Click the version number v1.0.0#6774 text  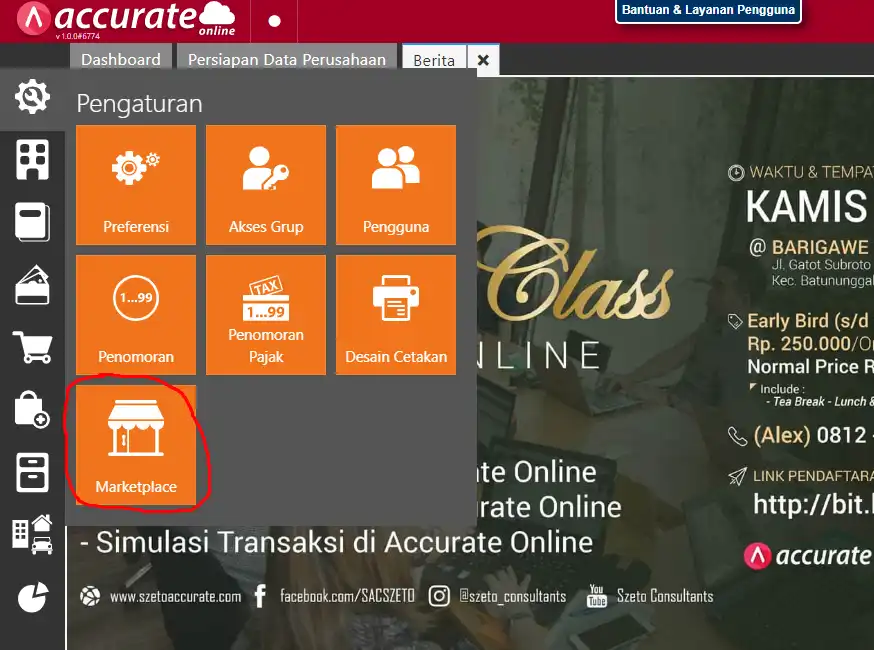pos(77,36)
